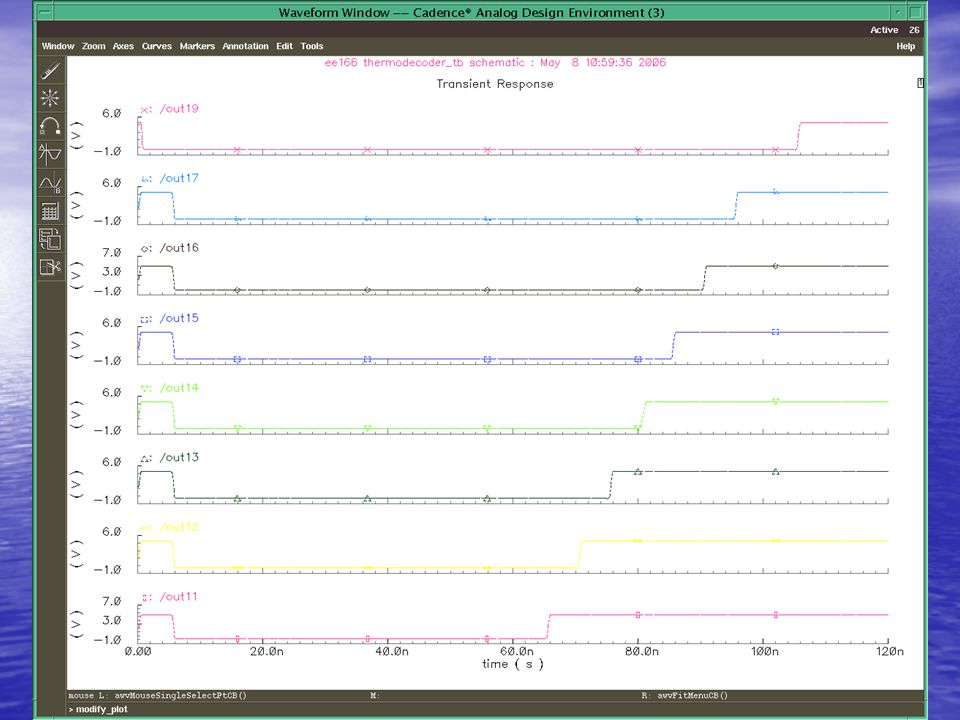The height and width of the screenshot is (720, 960).
Task: Open the Edit menu
Action: tap(284, 46)
